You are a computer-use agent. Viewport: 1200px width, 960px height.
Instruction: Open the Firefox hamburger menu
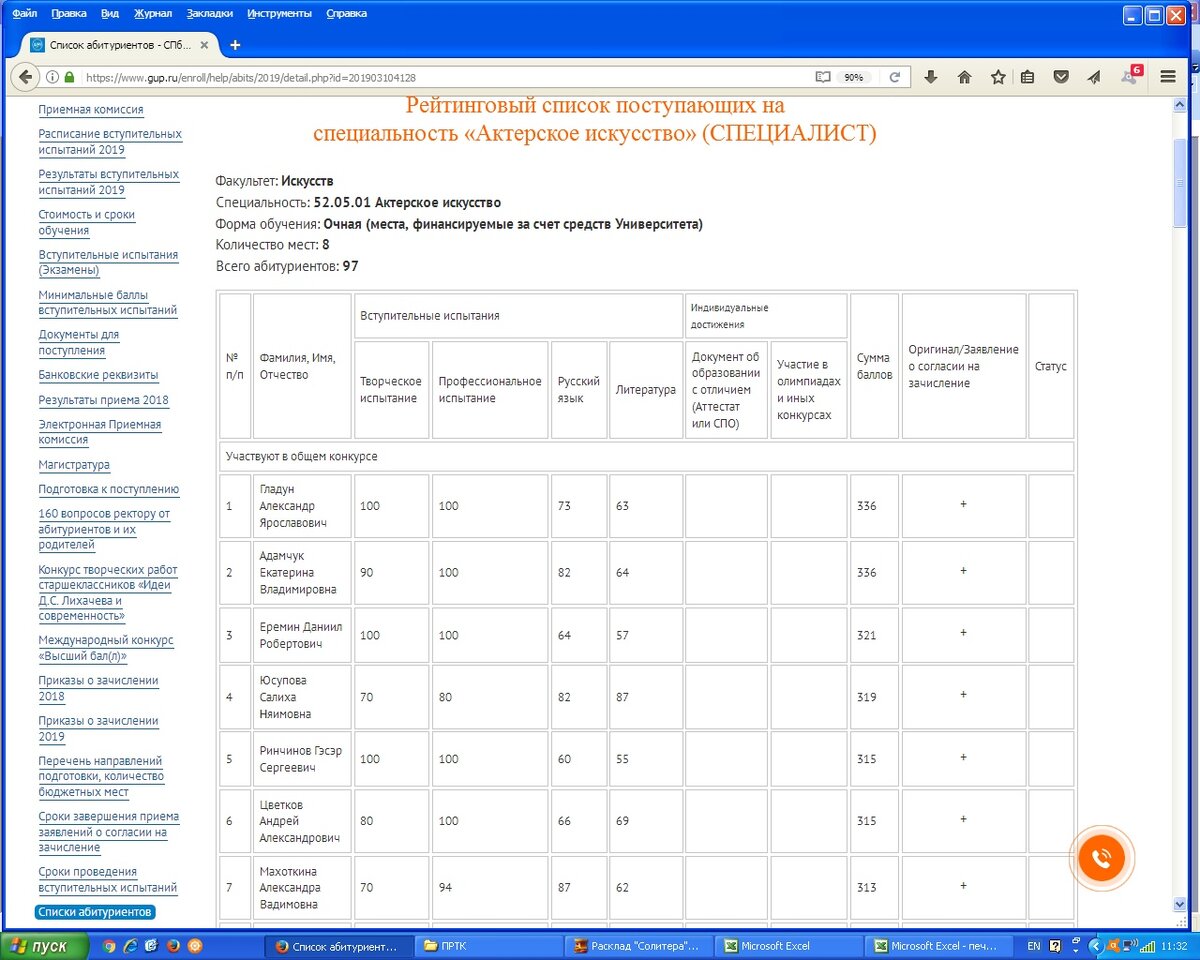pos(1167,77)
